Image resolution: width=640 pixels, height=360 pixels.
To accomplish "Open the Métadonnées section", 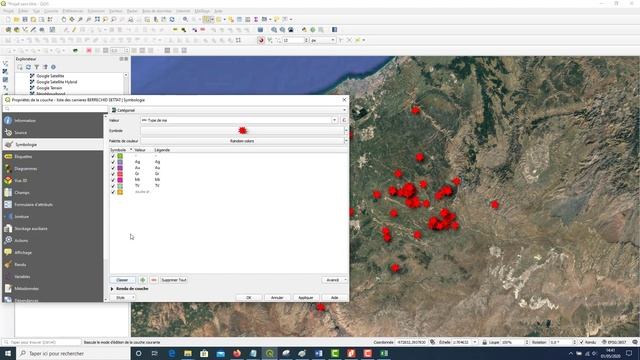I will [53, 289].
